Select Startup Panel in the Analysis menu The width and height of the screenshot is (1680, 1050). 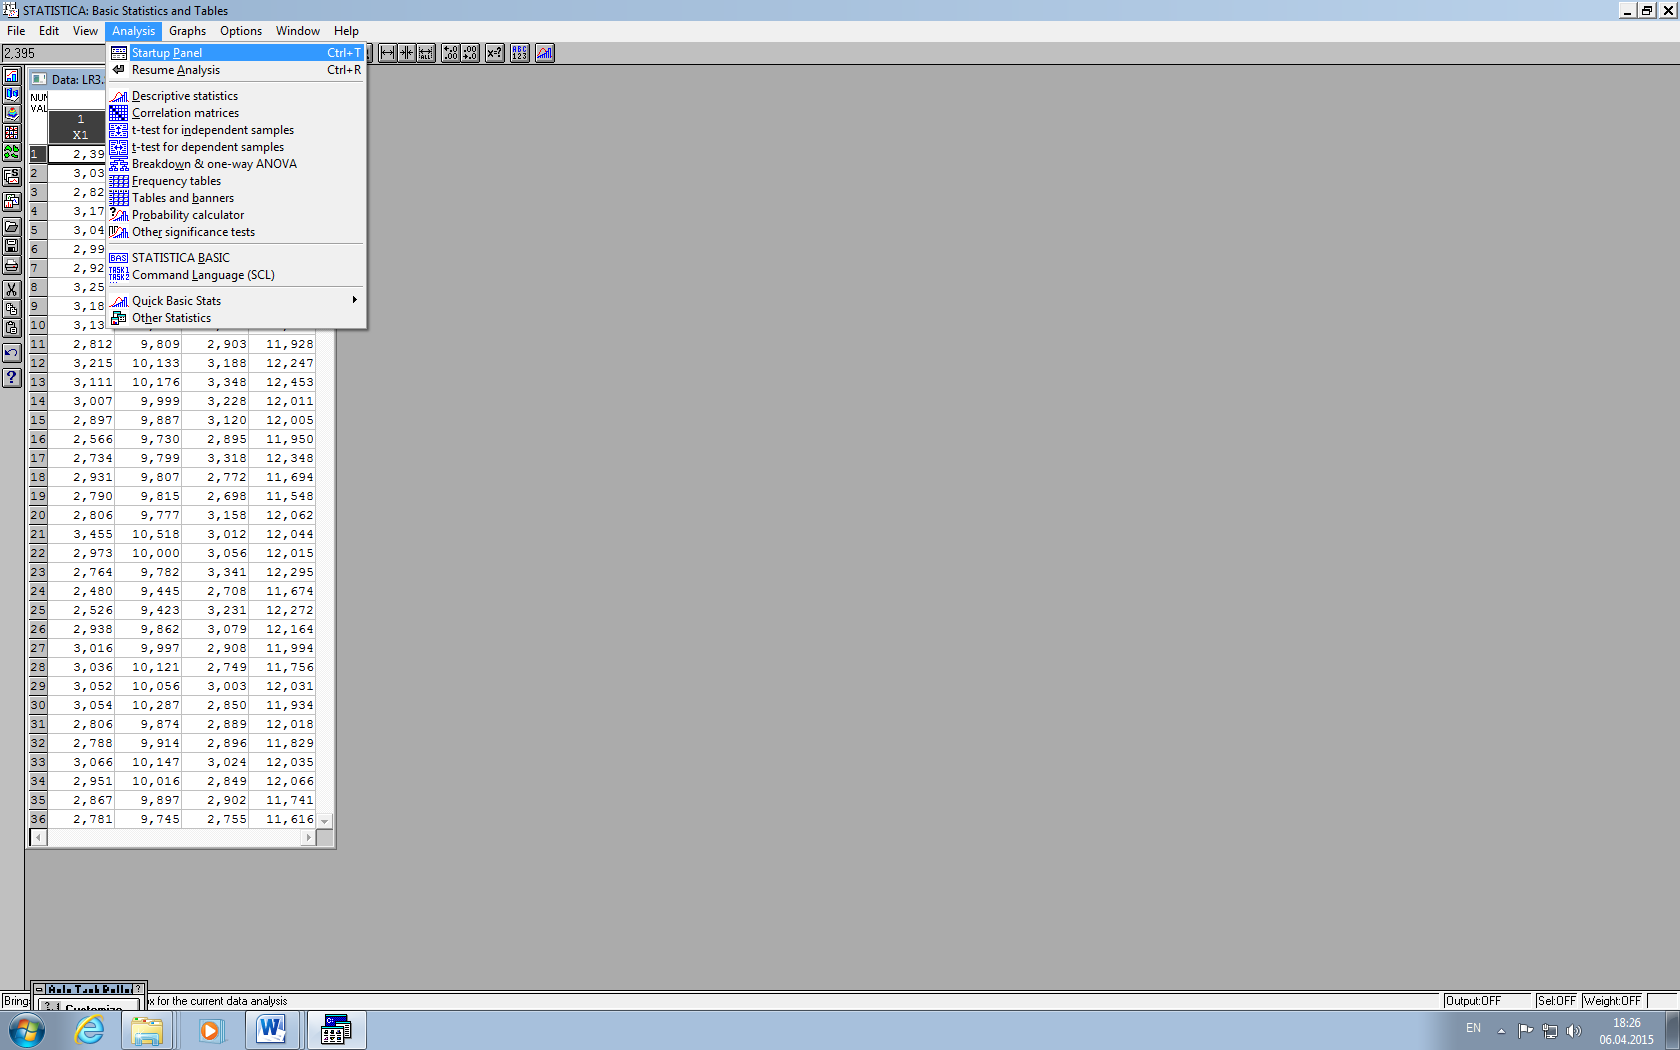(x=236, y=53)
